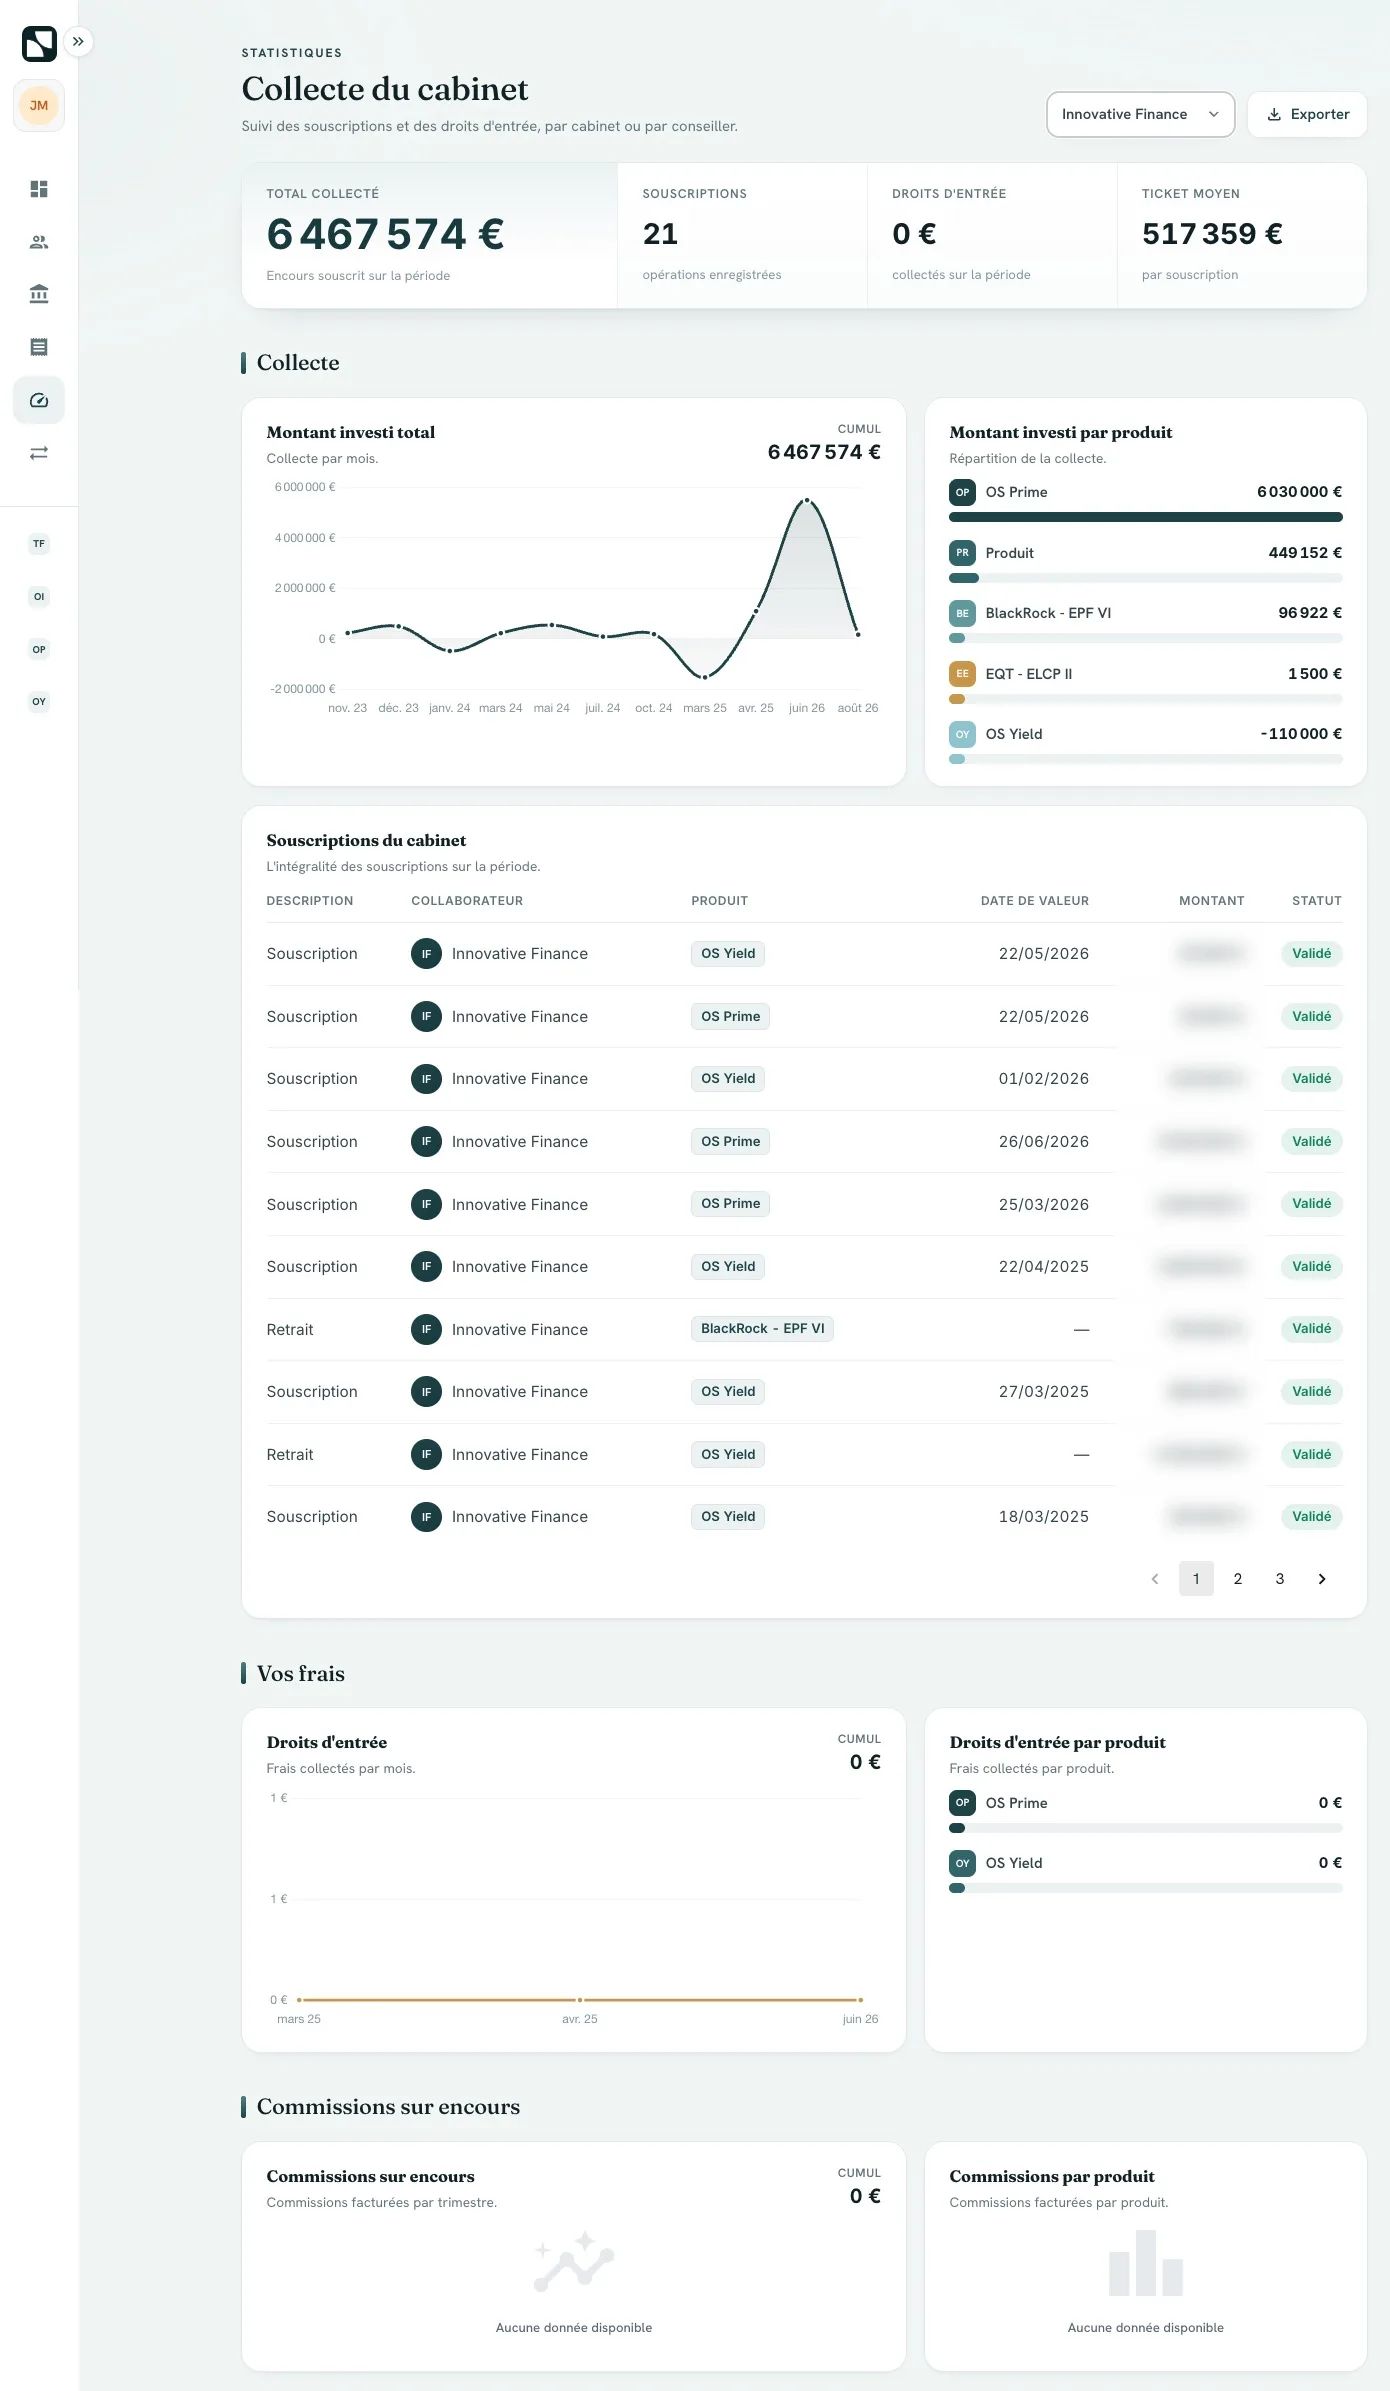Open the OP shortcut in the sidebar
1390x2391 pixels.
(39, 649)
